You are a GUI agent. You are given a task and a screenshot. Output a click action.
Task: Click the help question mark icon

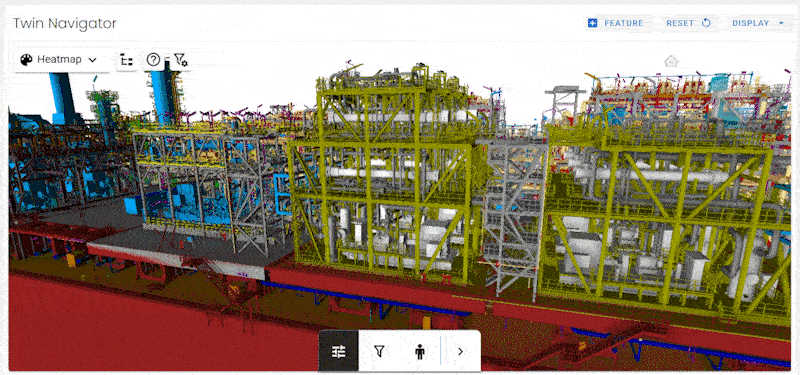click(153, 60)
